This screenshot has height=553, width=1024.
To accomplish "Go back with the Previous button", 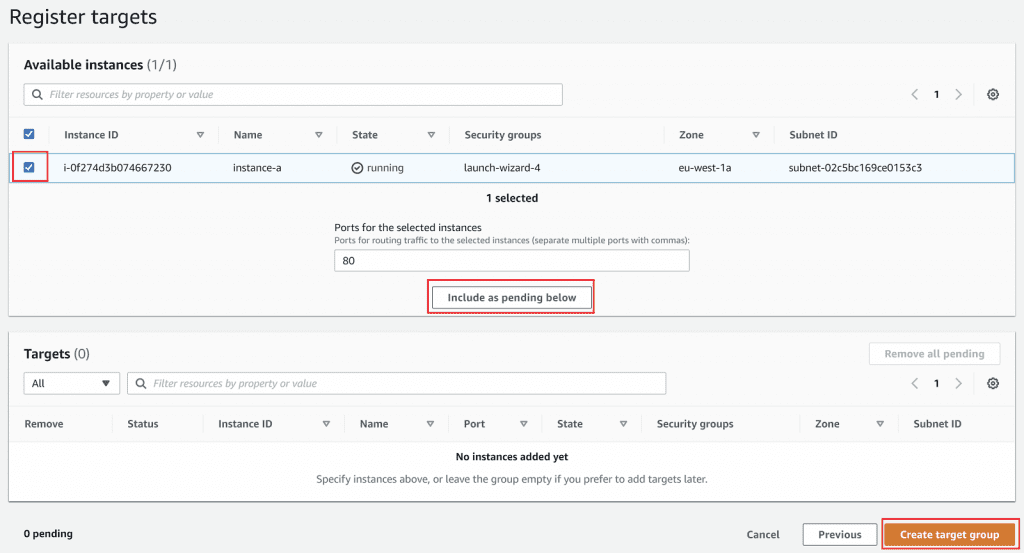I will [839, 534].
